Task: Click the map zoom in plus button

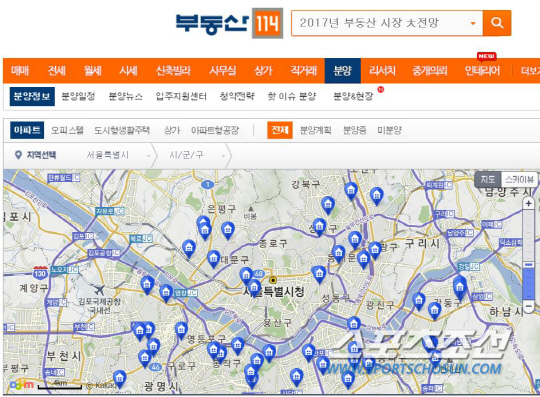Action: point(528,203)
